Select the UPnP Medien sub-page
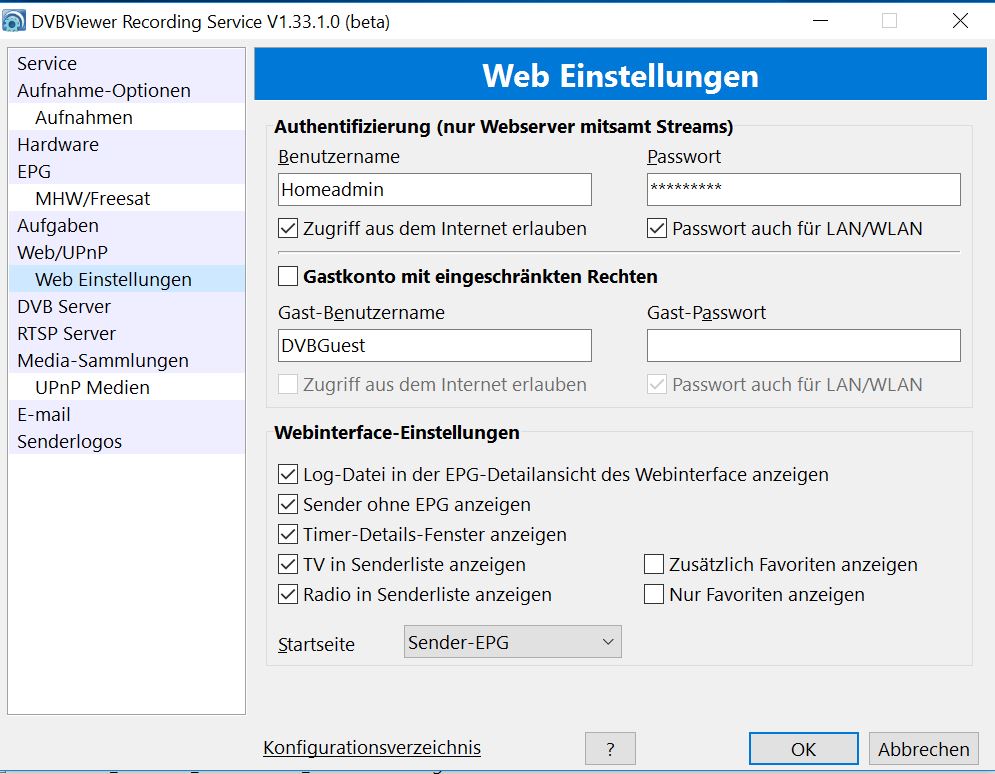Viewport: 995px width, 774px height. point(127,387)
